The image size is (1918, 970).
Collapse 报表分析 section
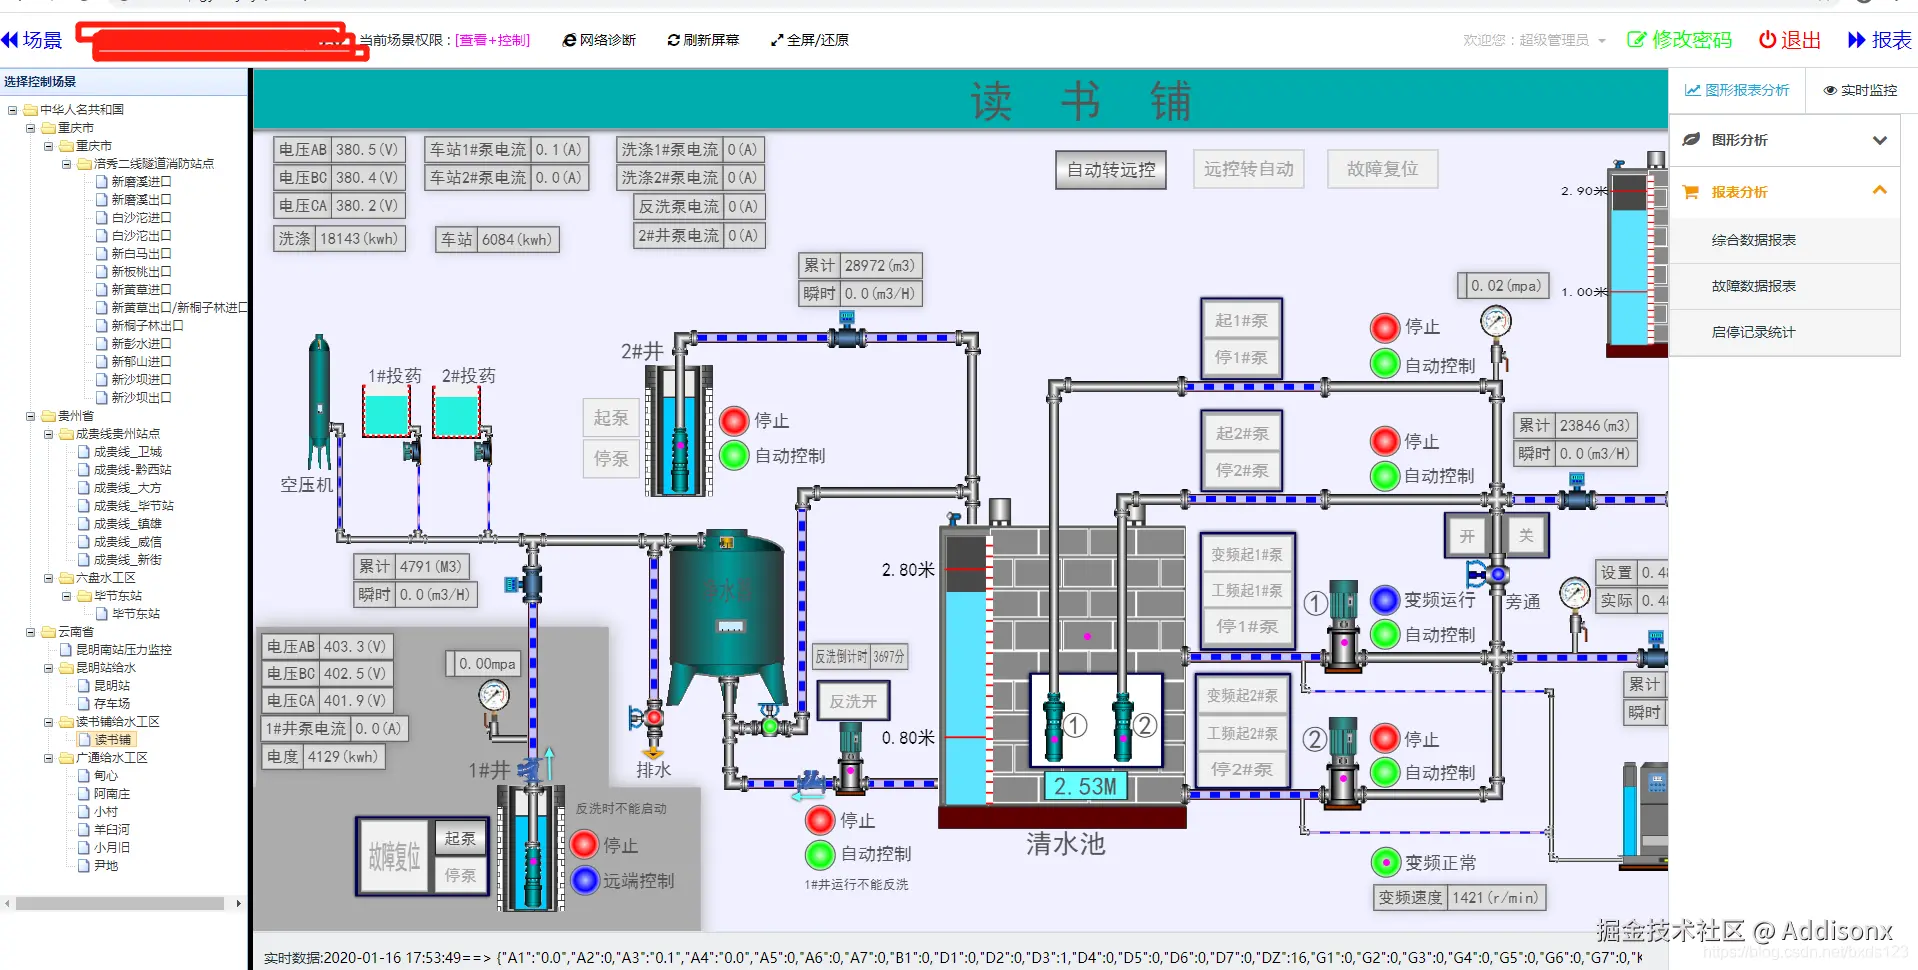(x=1785, y=191)
